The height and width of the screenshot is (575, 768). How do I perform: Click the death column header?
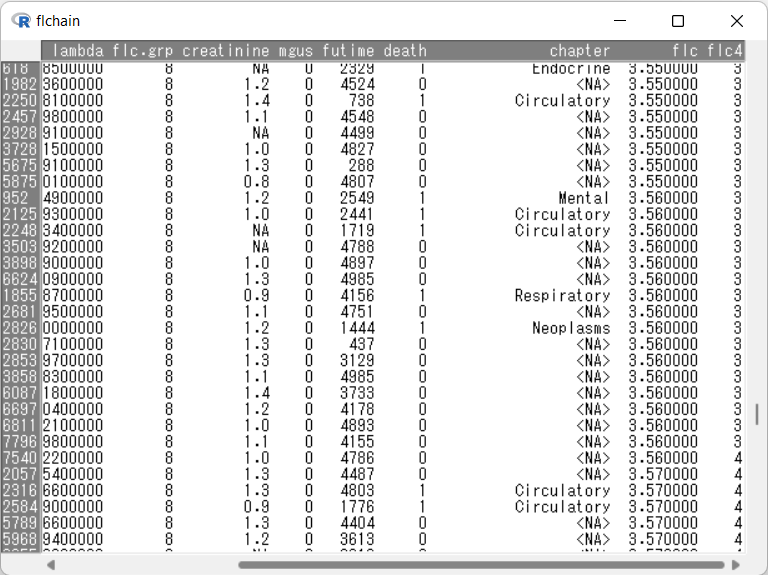(404, 51)
